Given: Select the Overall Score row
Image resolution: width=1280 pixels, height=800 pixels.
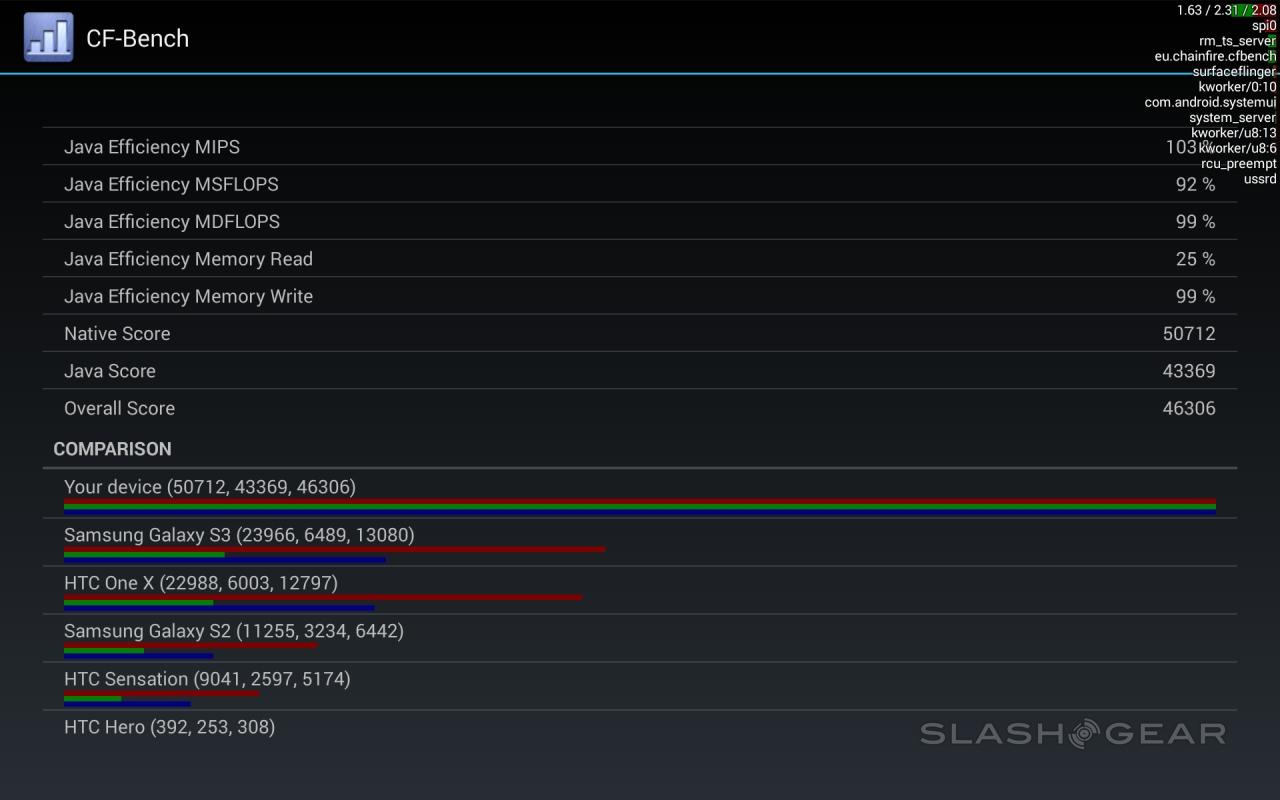Looking at the screenshot, I should pyautogui.click(x=638, y=408).
